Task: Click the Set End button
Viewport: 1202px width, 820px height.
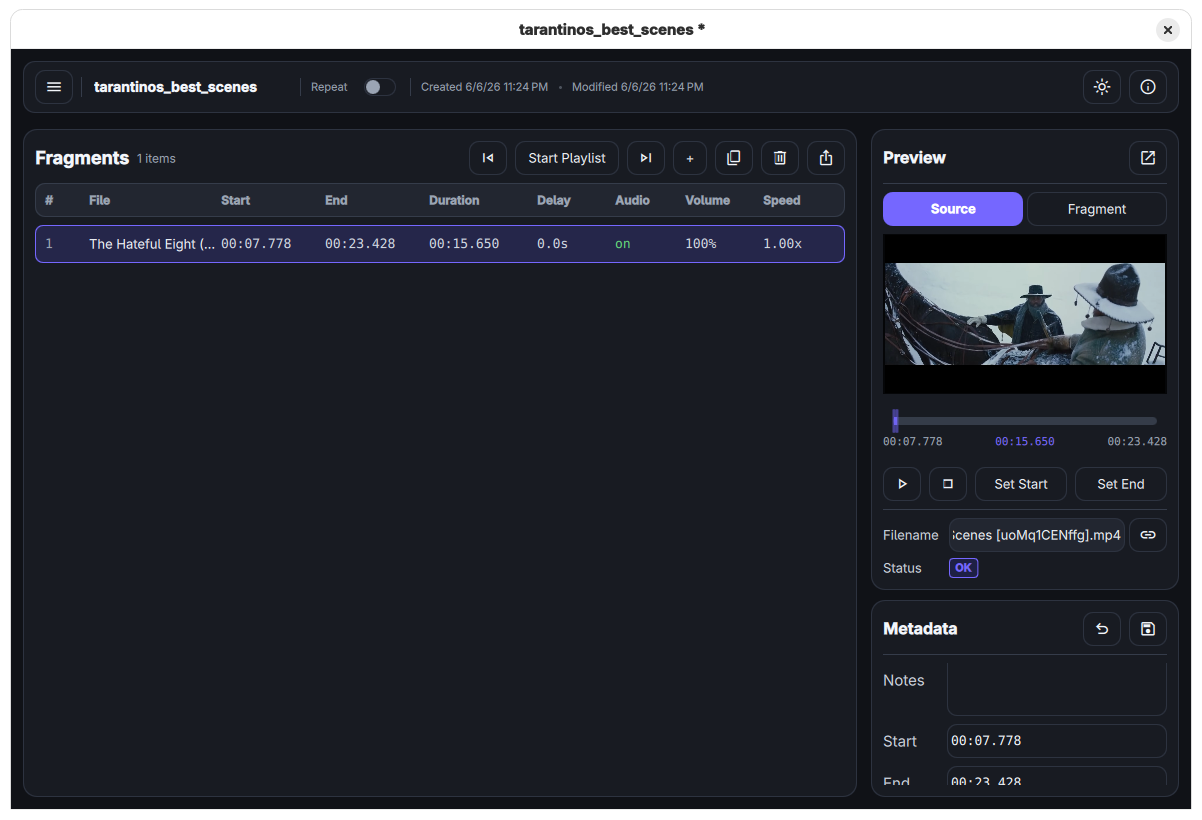Action: pos(1121,484)
